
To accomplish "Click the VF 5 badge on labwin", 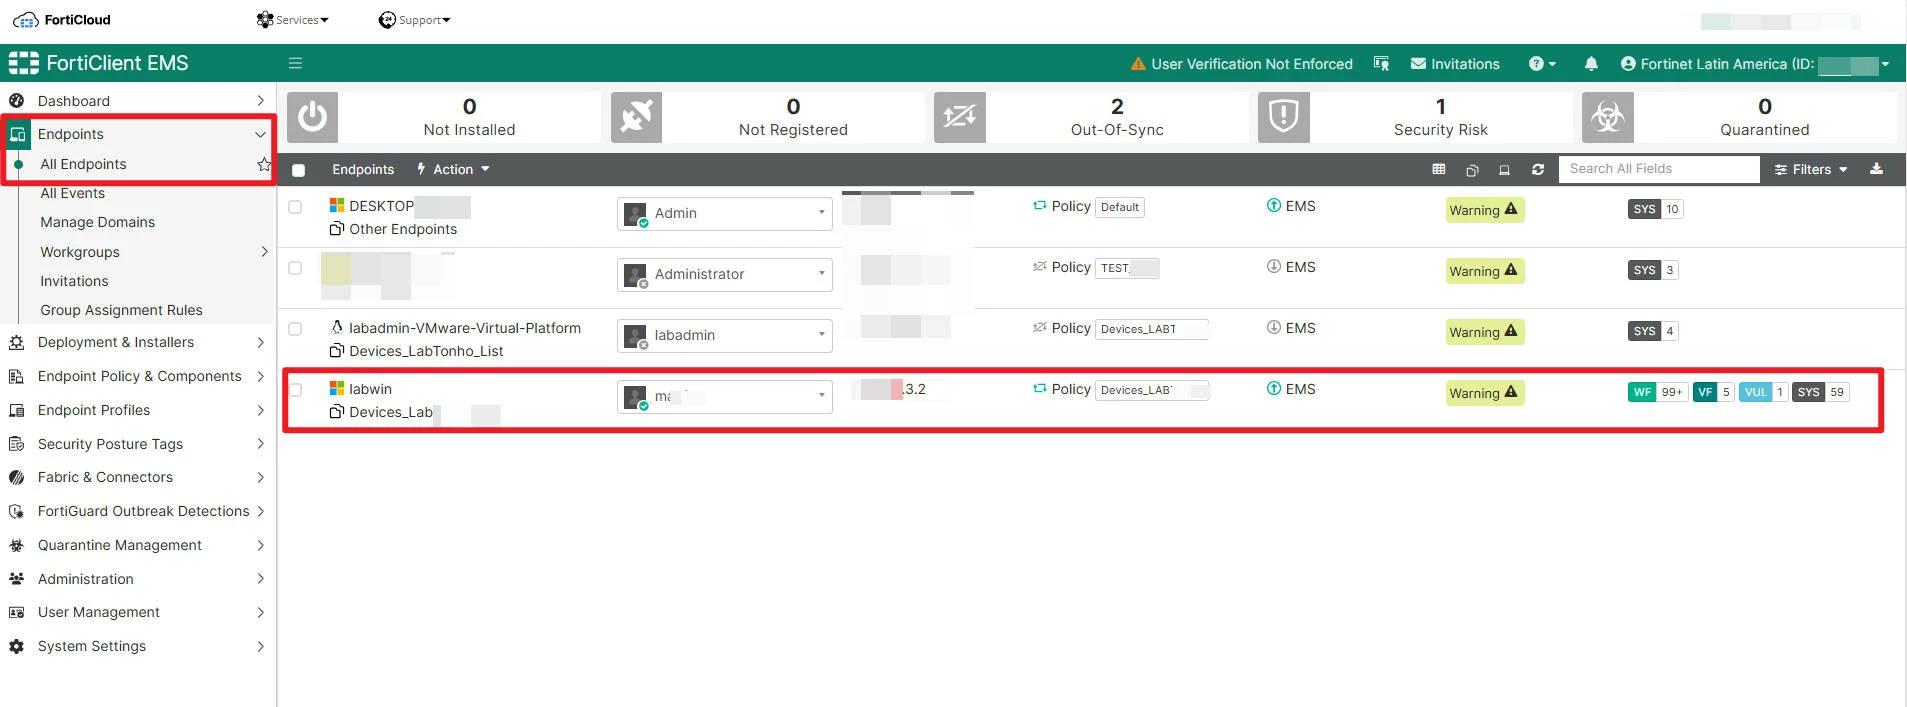I will (x=1713, y=392).
